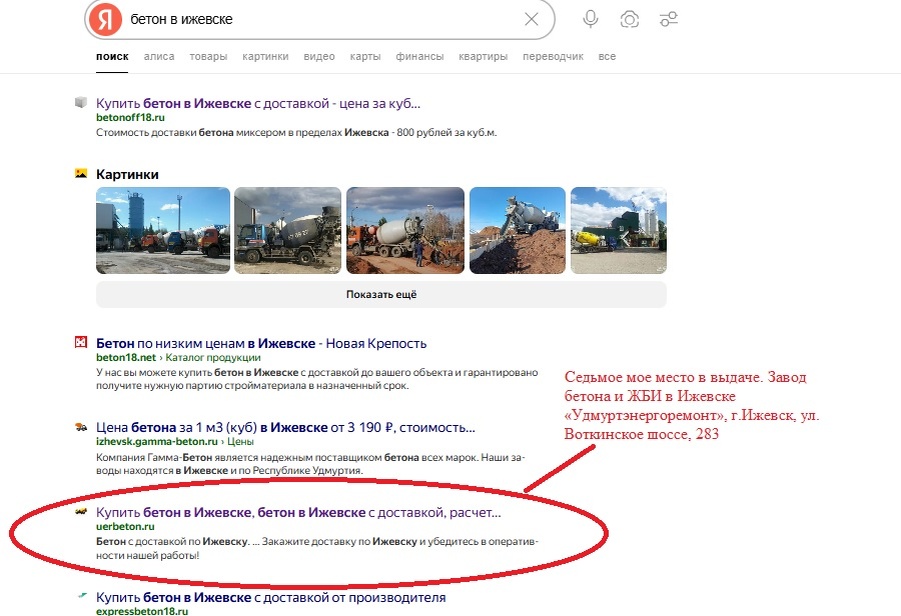Open fifth thumbnail with yellow mixer plant
This screenshot has width=901, height=616.
coord(618,230)
